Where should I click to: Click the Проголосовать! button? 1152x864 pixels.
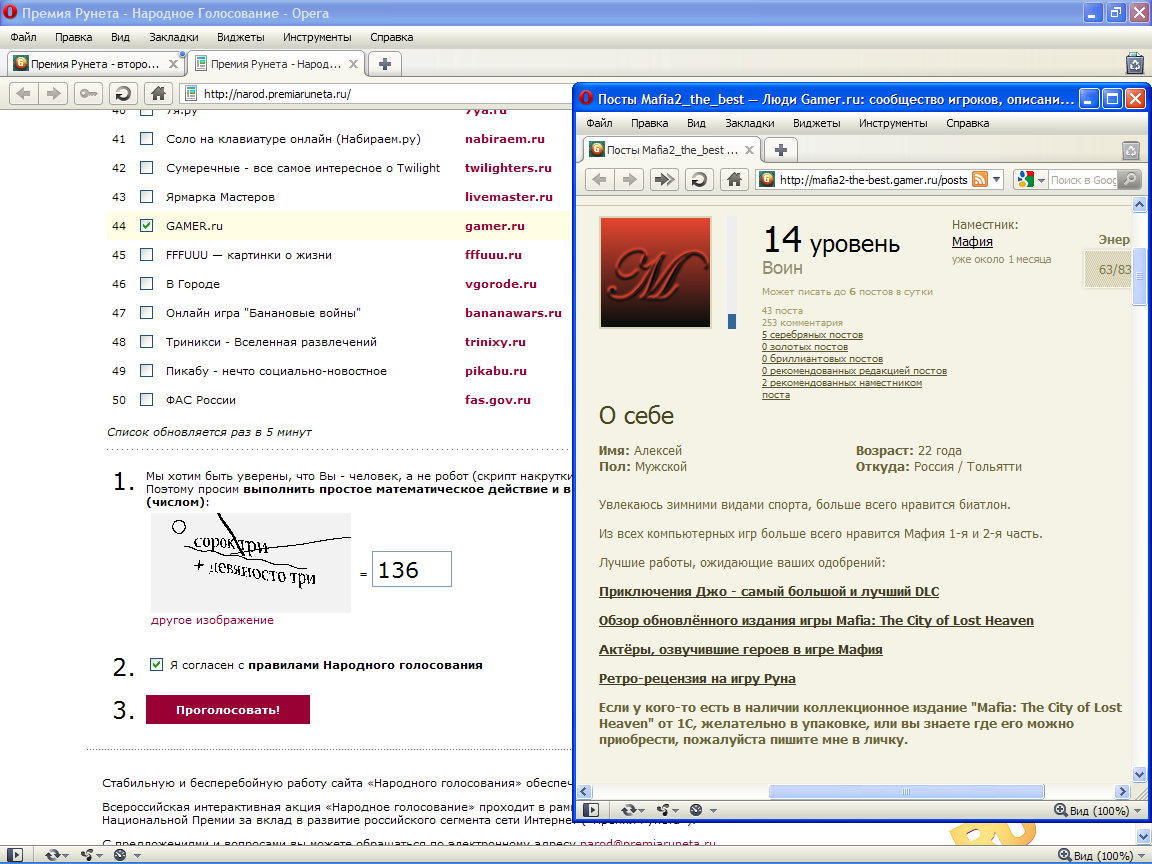[228, 710]
